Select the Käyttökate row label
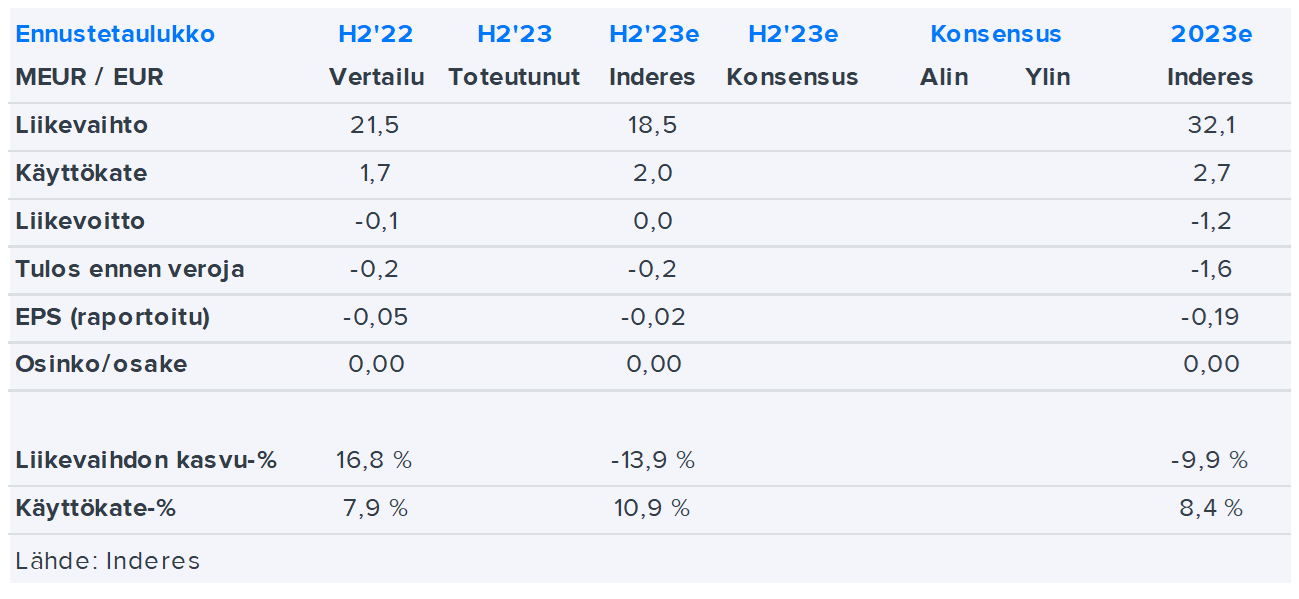This screenshot has height=599, width=1299. tap(81, 174)
